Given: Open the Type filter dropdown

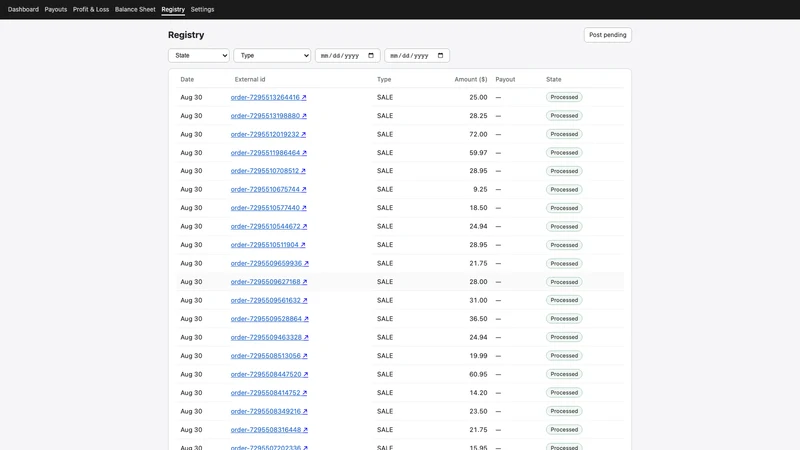Looking at the screenshot, I should coord(272,56).
